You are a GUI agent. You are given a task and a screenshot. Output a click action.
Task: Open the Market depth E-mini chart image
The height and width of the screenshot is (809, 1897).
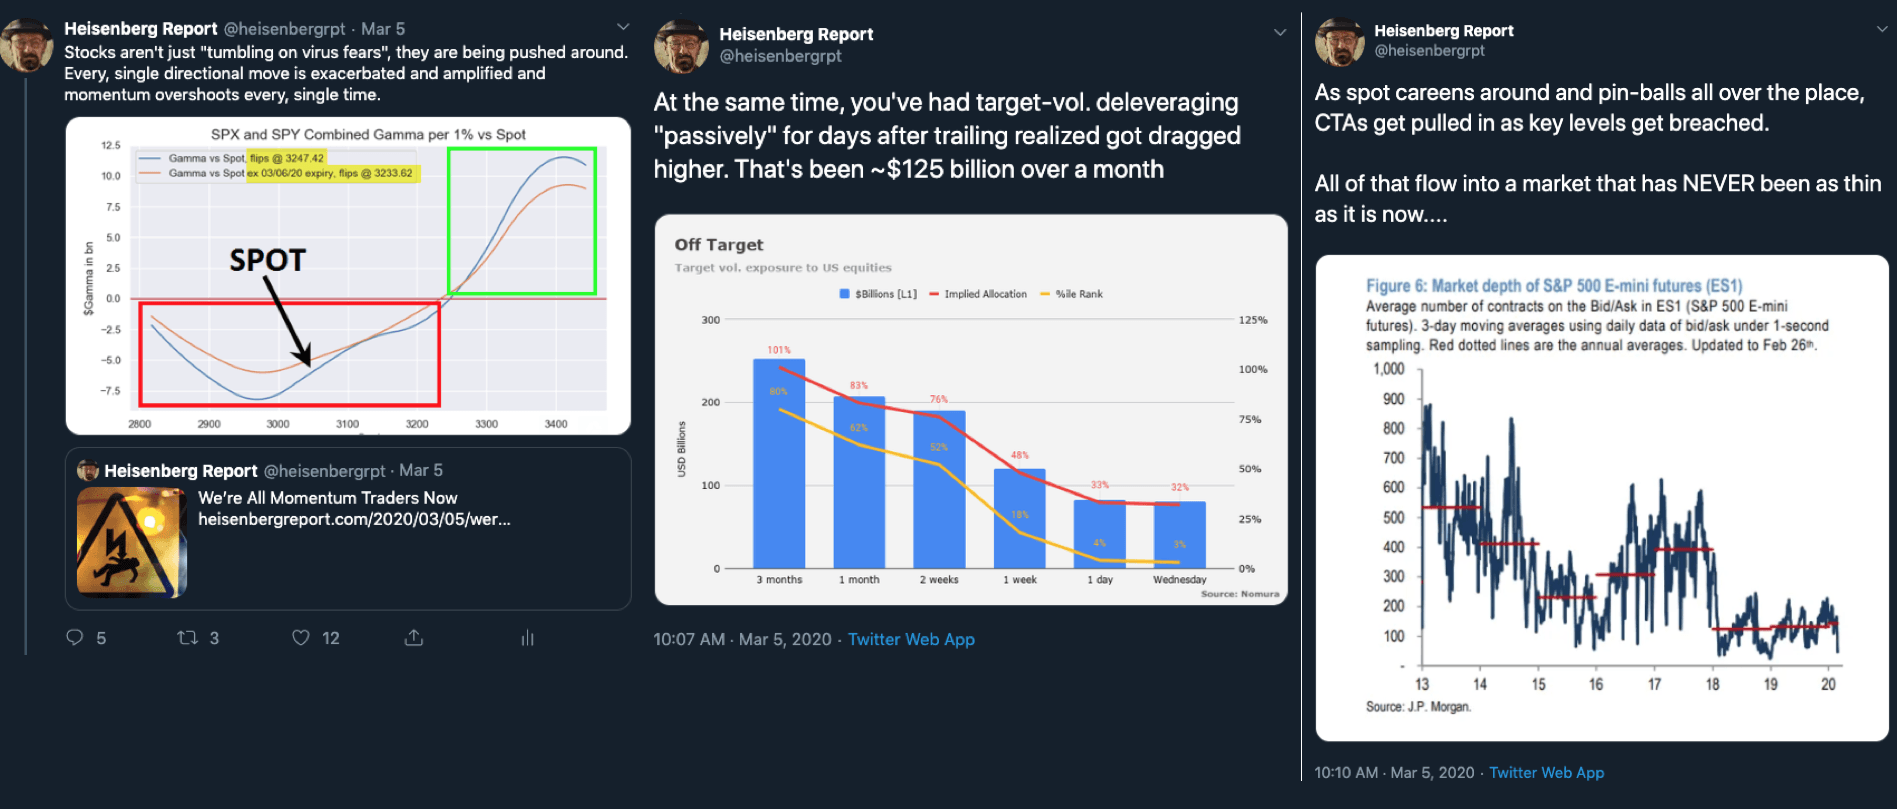(x=1602, y=498)
